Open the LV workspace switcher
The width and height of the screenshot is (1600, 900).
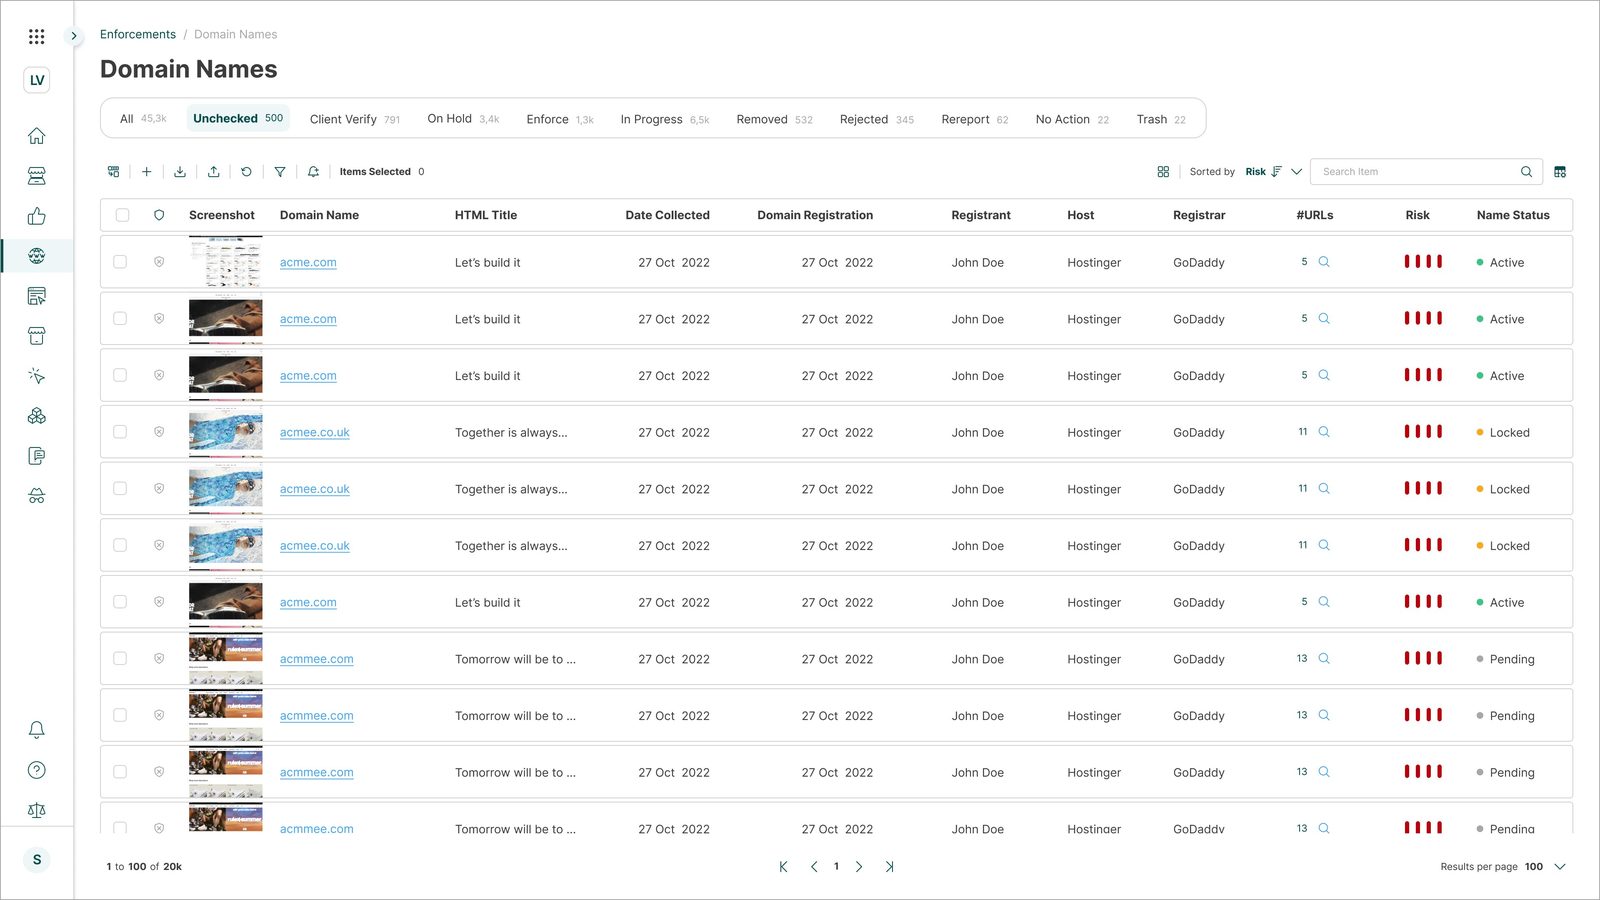pyautogui.click(x=37, y=80)
